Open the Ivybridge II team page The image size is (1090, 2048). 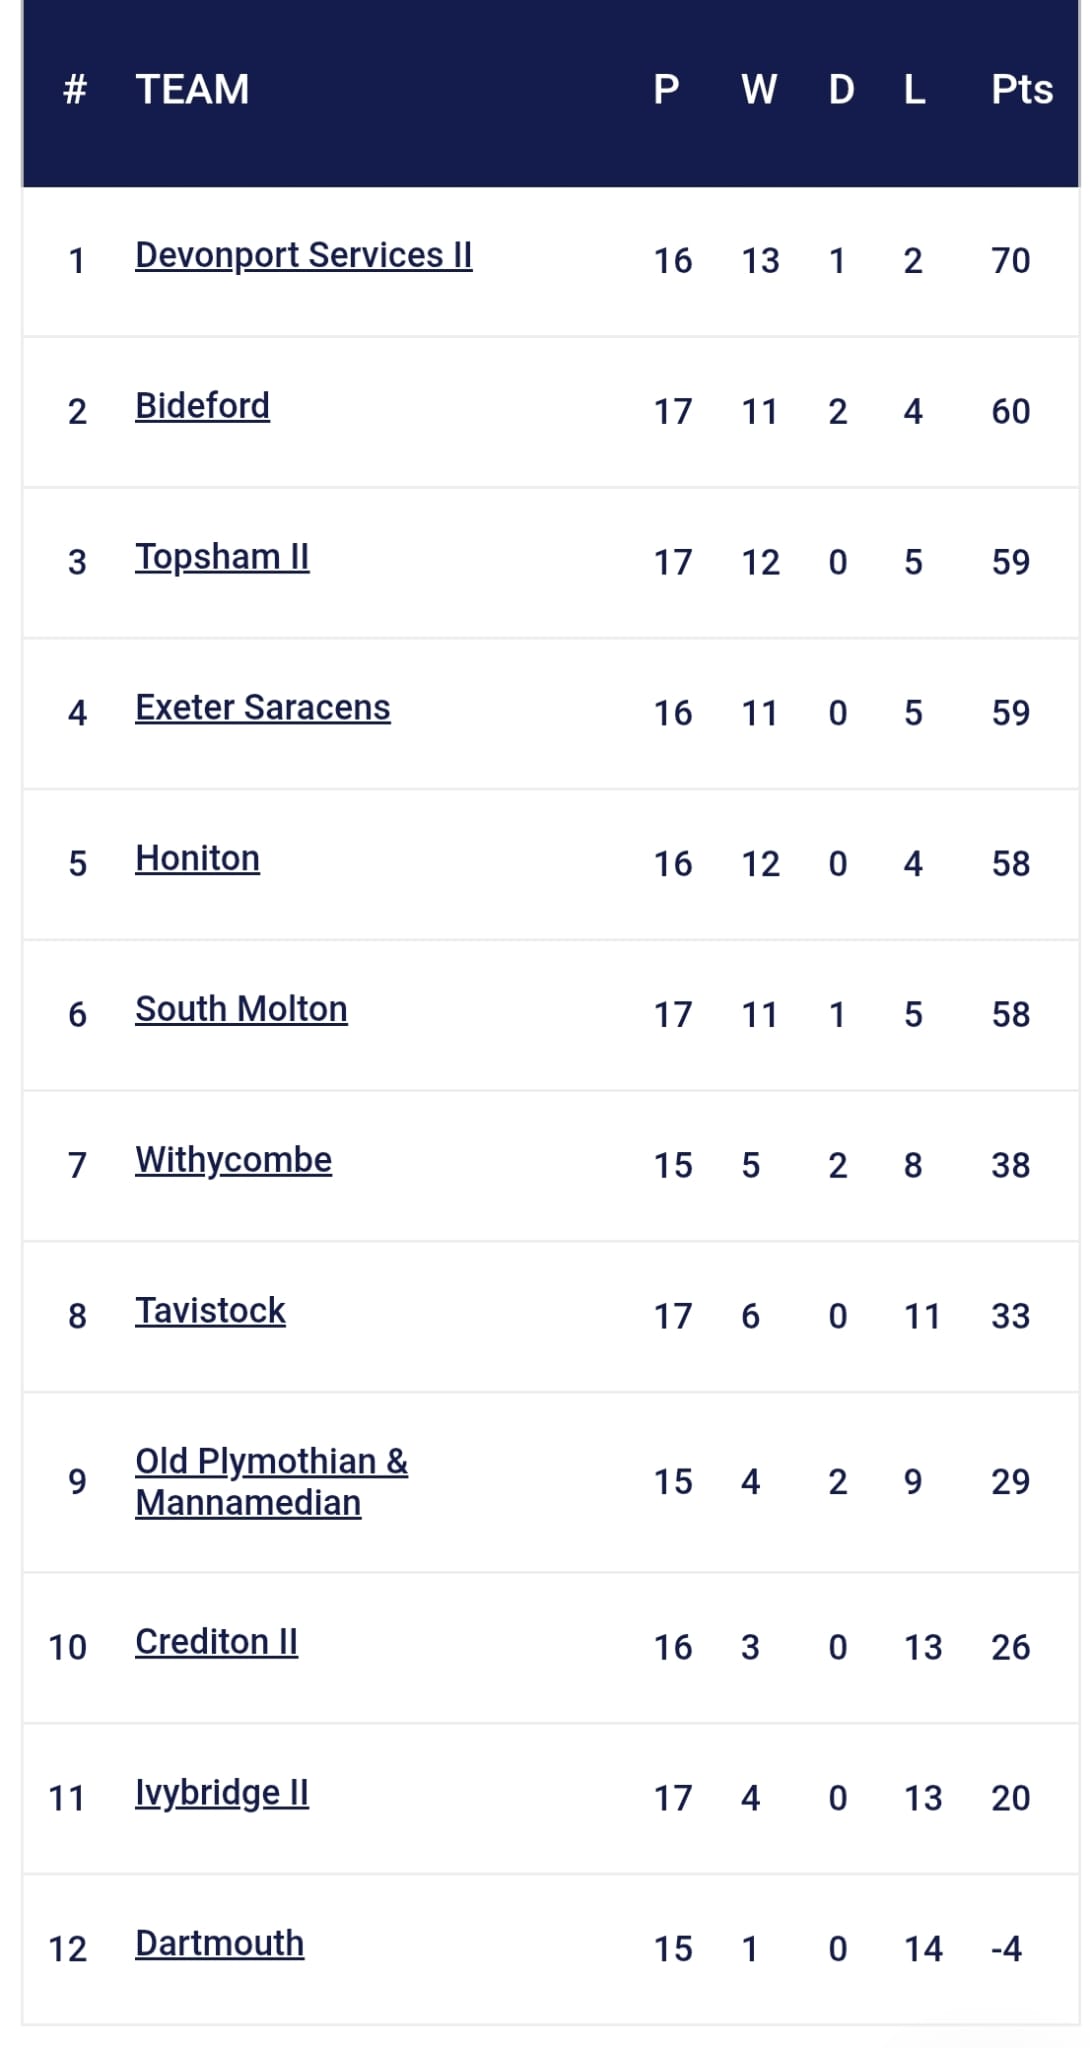tap(221, 1793)
